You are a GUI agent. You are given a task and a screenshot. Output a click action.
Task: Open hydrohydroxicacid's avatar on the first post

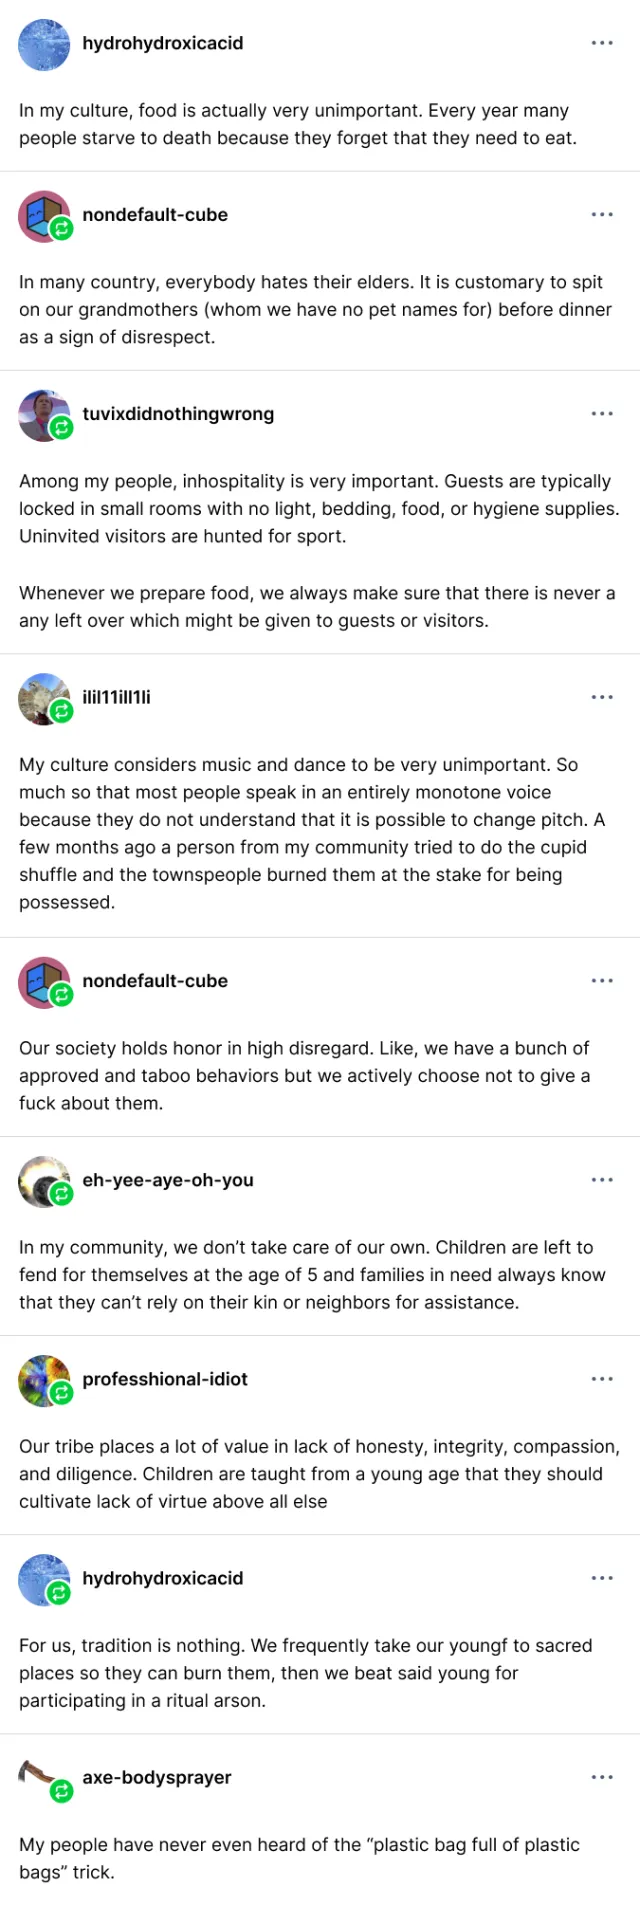click(x=45, y=44)
